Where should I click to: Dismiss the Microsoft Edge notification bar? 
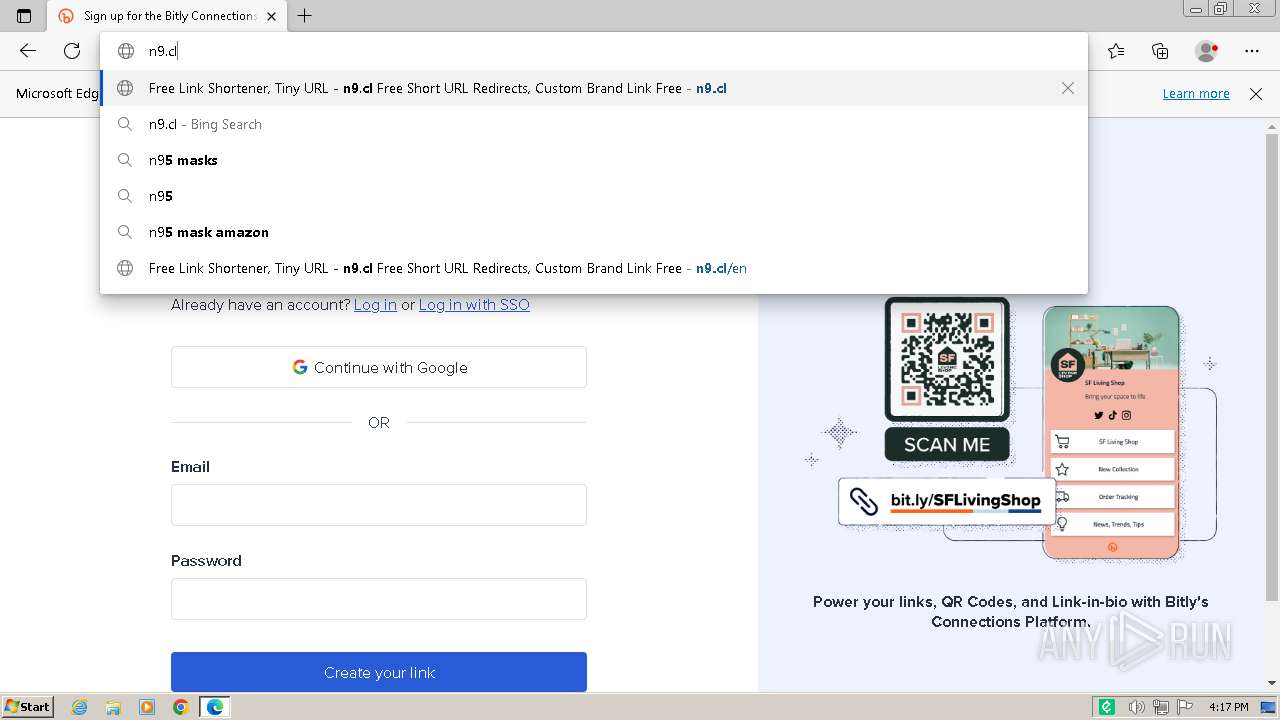coord(1256,93)
